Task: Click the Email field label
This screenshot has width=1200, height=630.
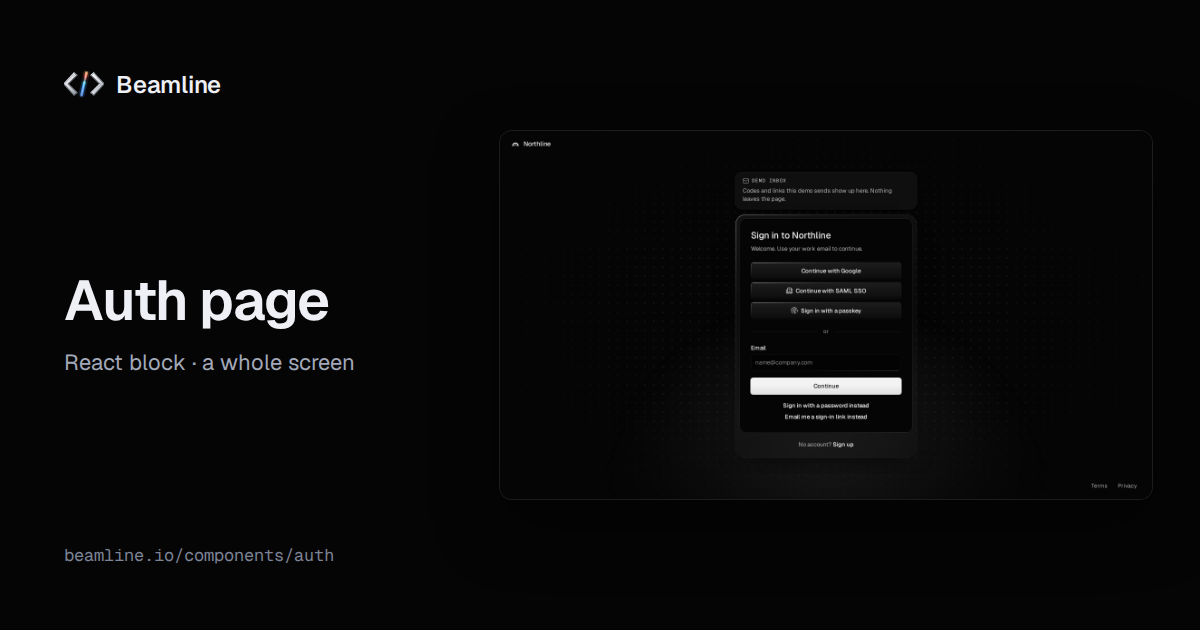Action: click(758, 348)
